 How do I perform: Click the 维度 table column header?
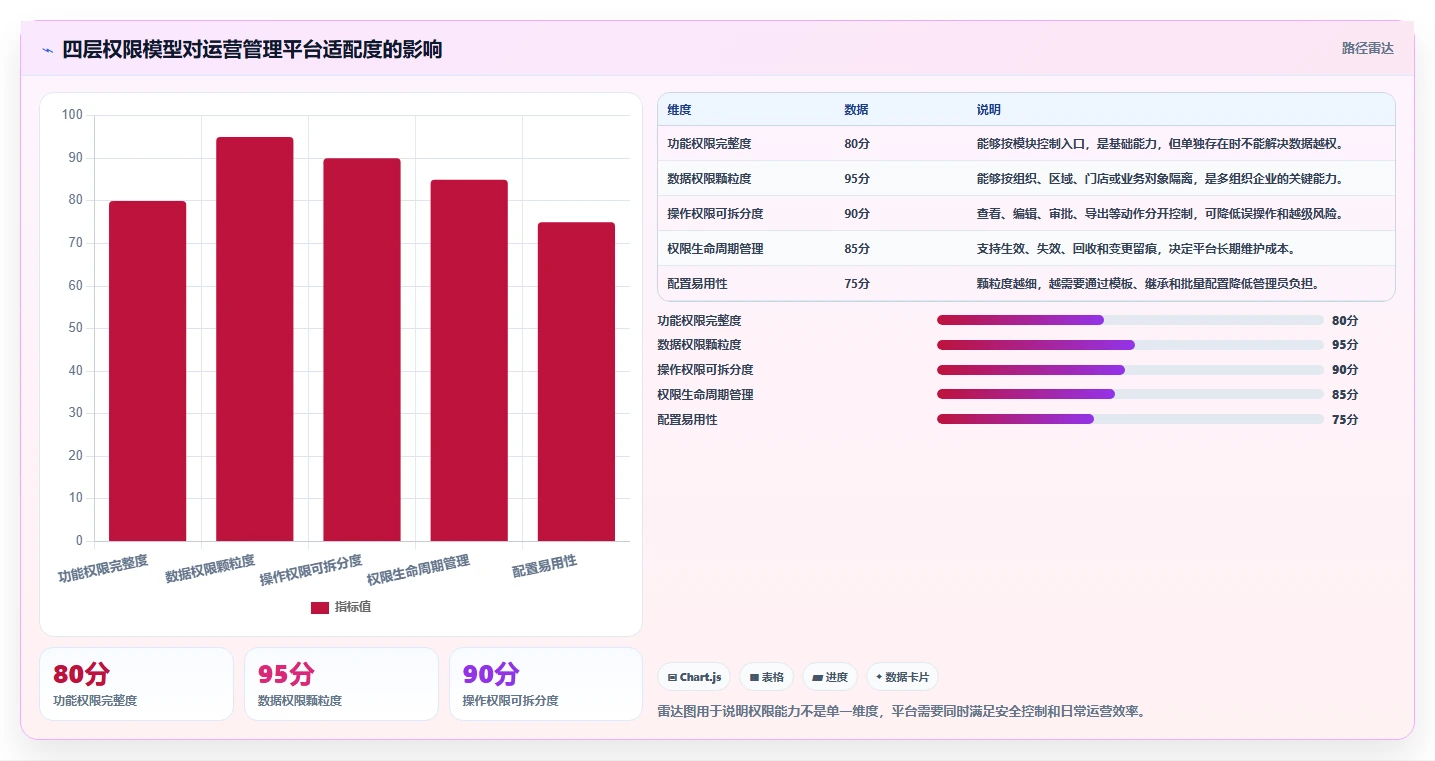point(679,110)
